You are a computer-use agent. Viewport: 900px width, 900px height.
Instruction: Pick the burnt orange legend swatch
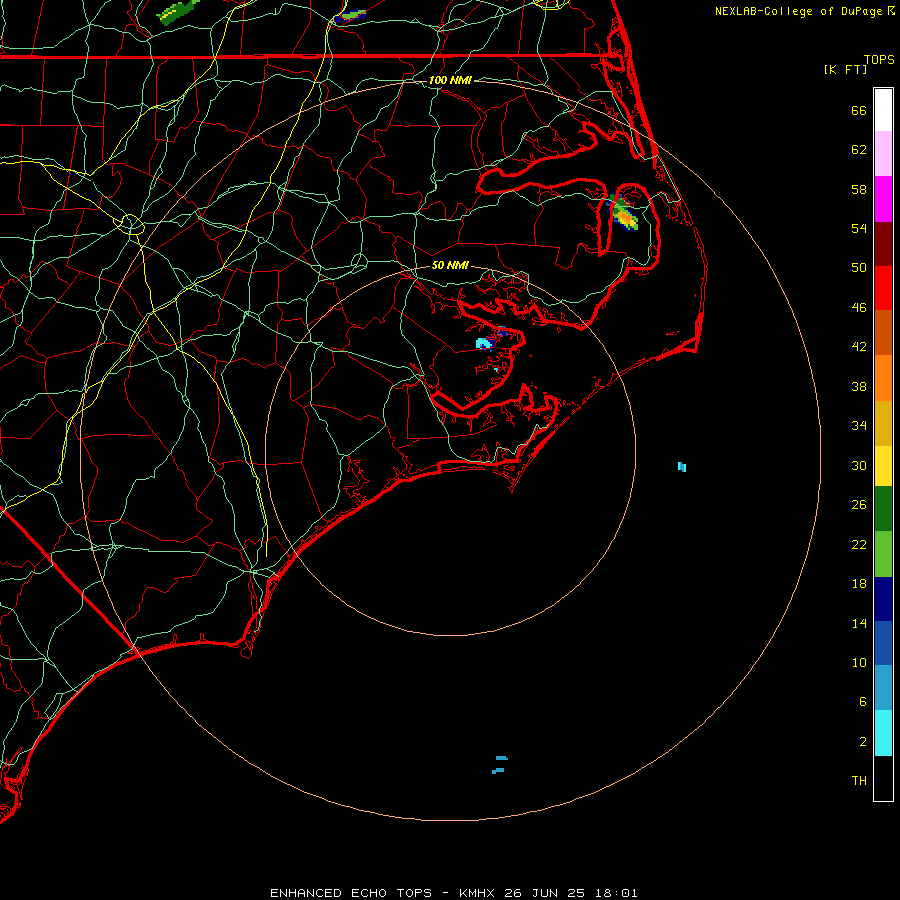pos(883,333)
